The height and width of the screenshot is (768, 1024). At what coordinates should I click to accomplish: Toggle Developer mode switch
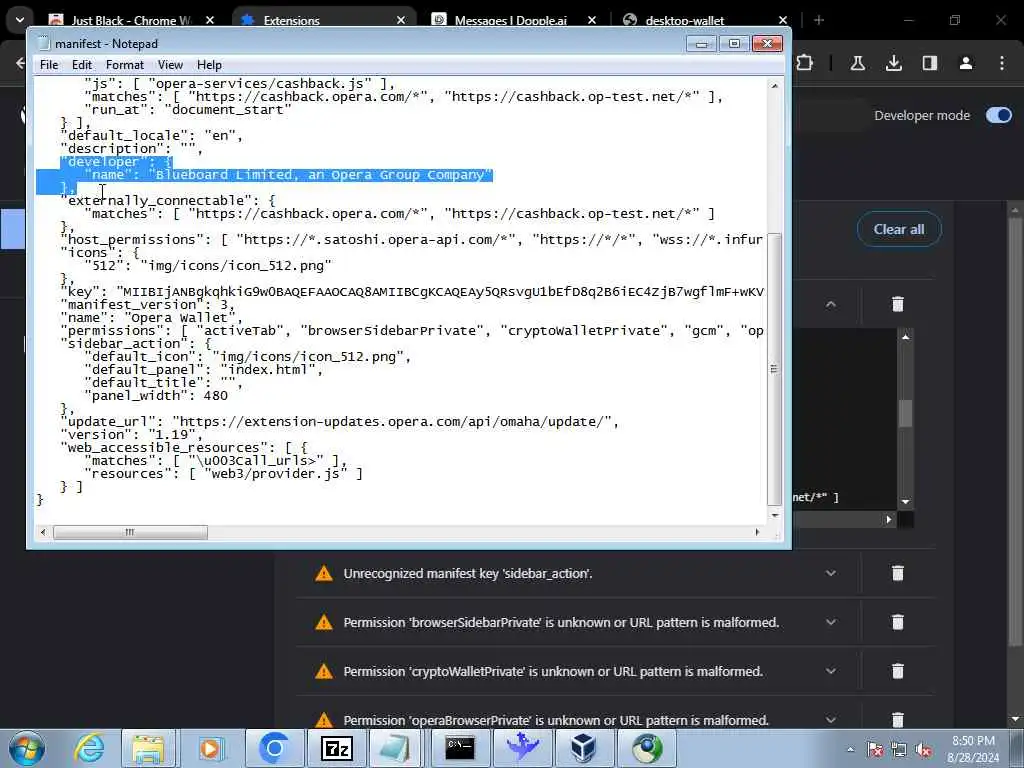pyautogui.click(x=999, y=116)
